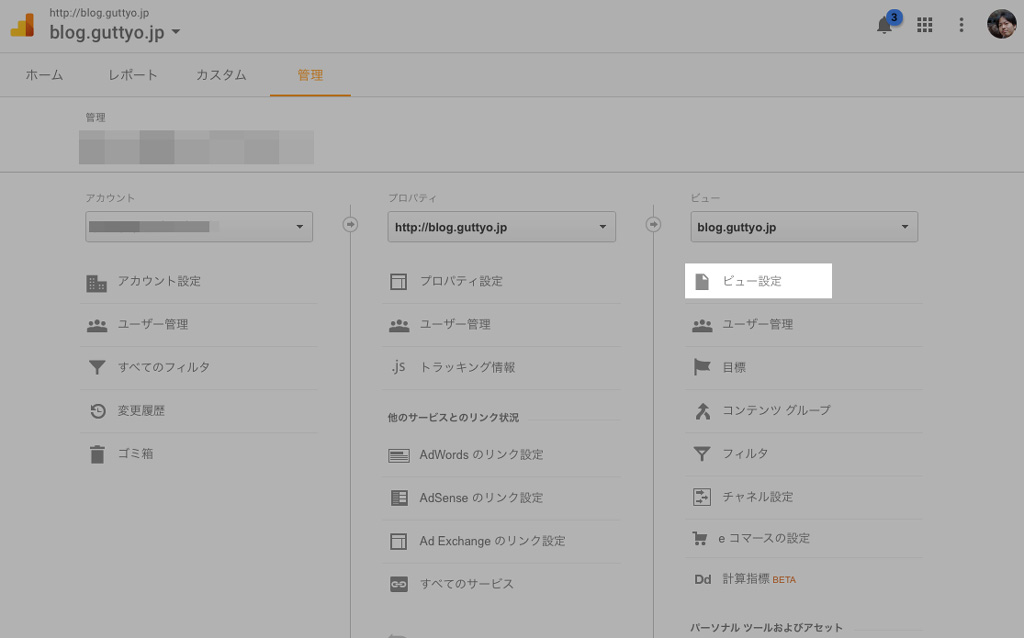The image size is (1024, 638).
Task: Click the shopping cart e コマース icon
Action: coord(702,539)
